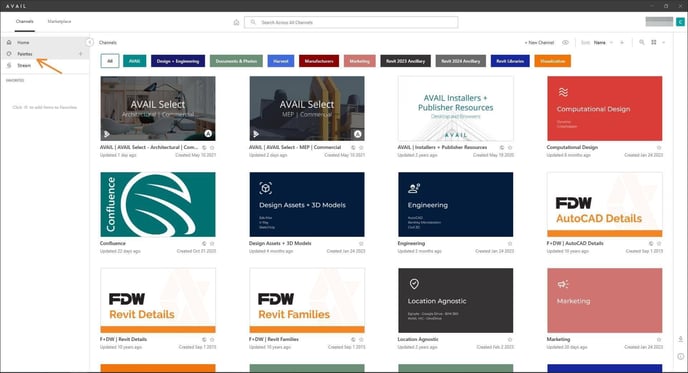Favorite Location Agnostic channel star
This screenshot has height=373, width=688.
click(x=510, y=340)
